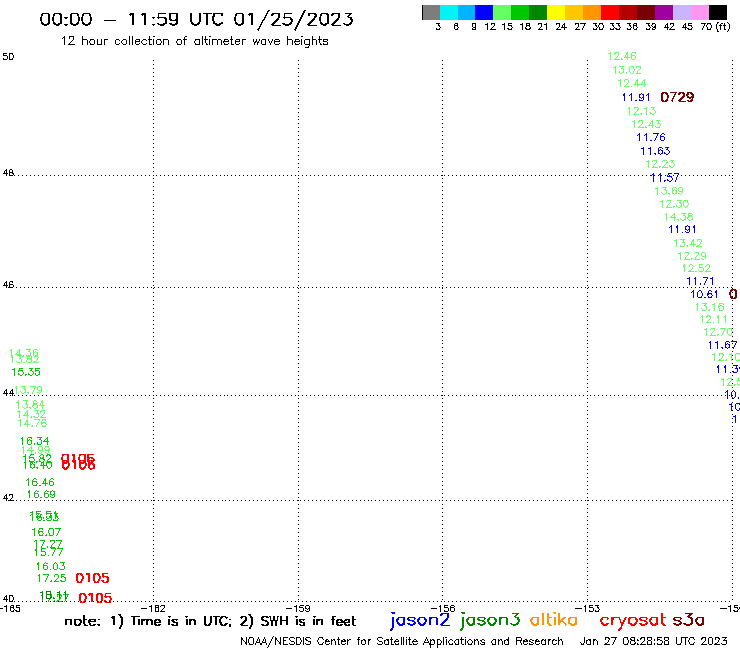
Task: Select the wave height value 12.52
Action: [x=696, y=268]
